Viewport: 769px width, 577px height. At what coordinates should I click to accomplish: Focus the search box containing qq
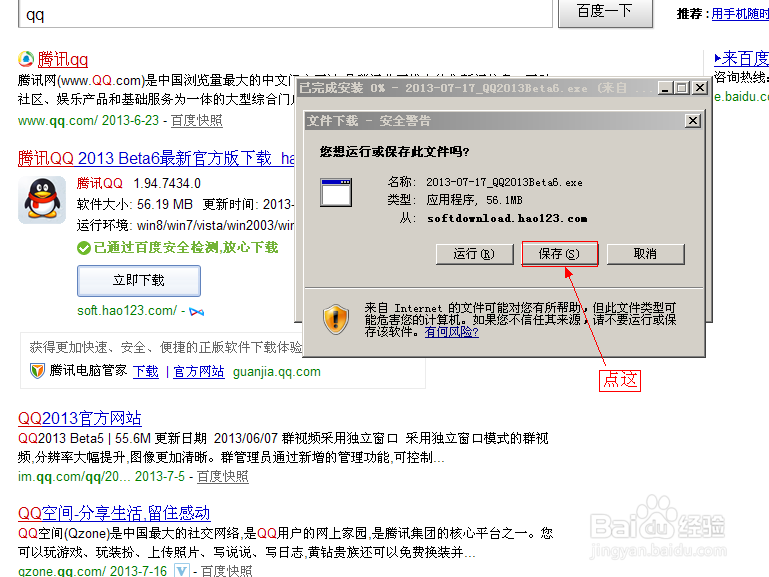point(285,14)
